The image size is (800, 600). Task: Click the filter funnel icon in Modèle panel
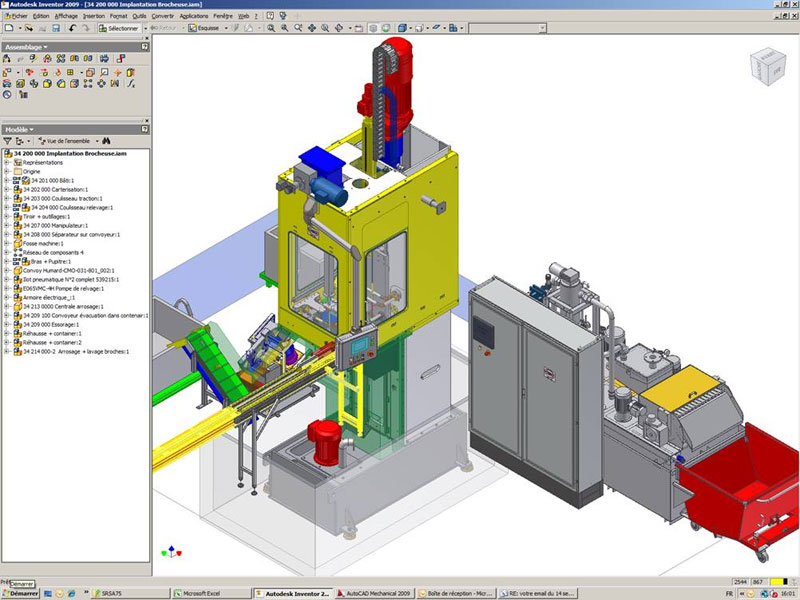coord(8,142)
